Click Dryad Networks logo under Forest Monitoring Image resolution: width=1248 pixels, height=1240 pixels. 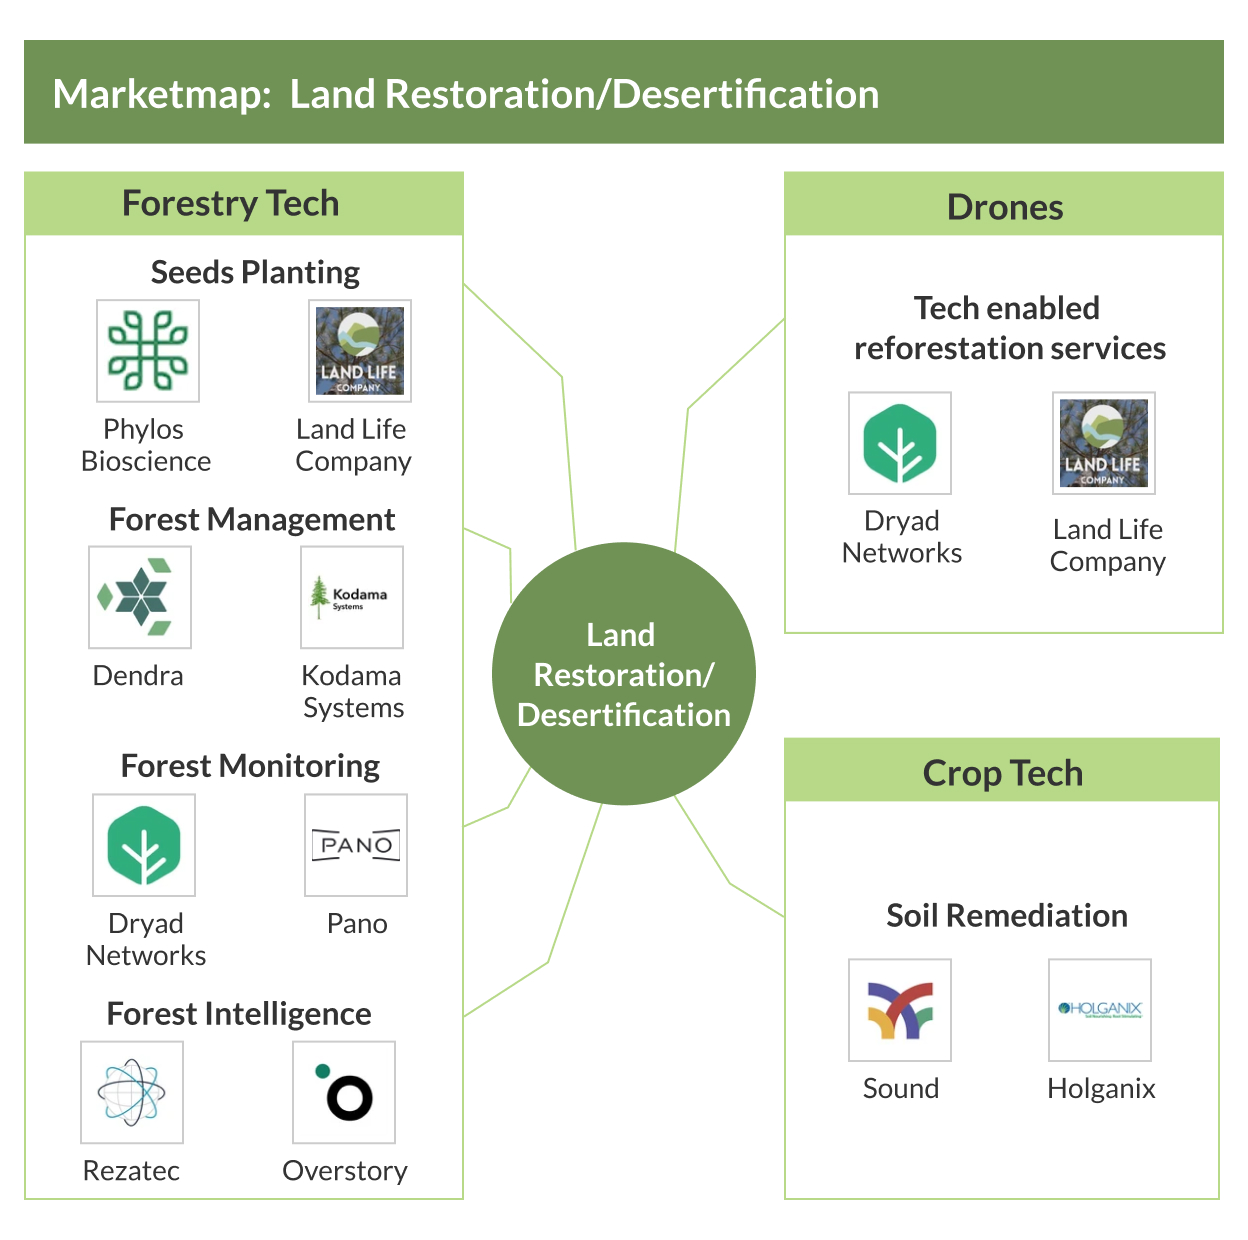click(144, 845)
